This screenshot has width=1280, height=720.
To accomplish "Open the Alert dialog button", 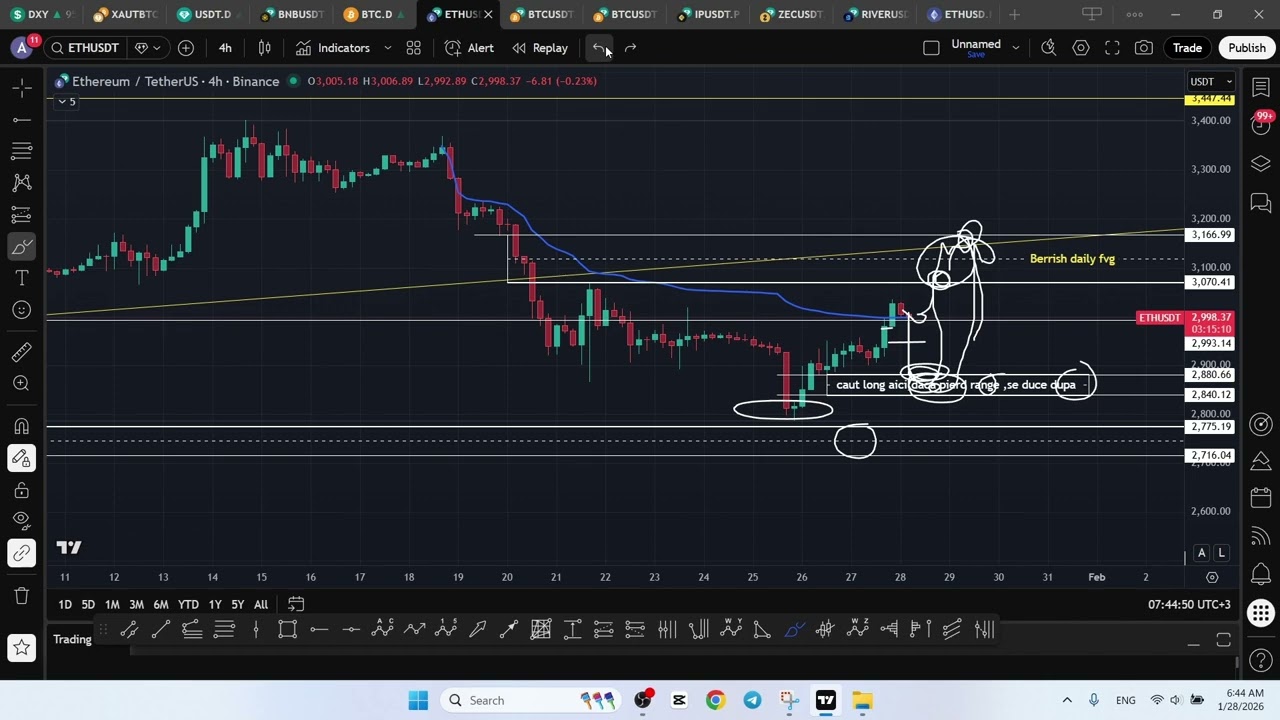I will tap(469, 48).
